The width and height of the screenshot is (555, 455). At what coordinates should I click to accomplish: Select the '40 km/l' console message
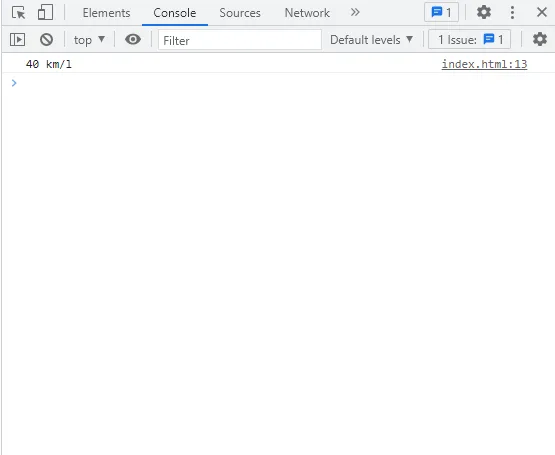tap(49, 64)
